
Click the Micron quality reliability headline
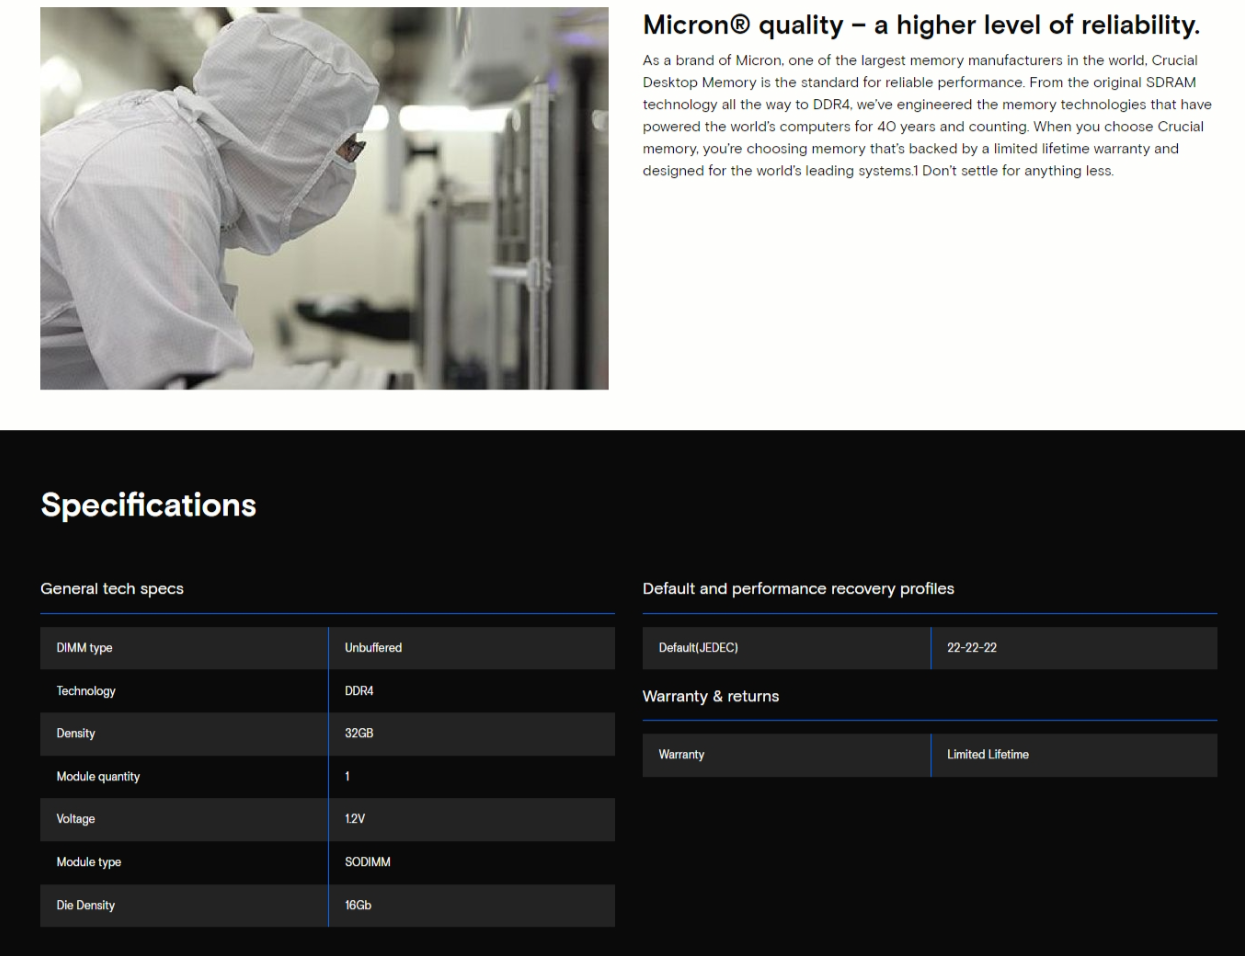click(921, 25)
